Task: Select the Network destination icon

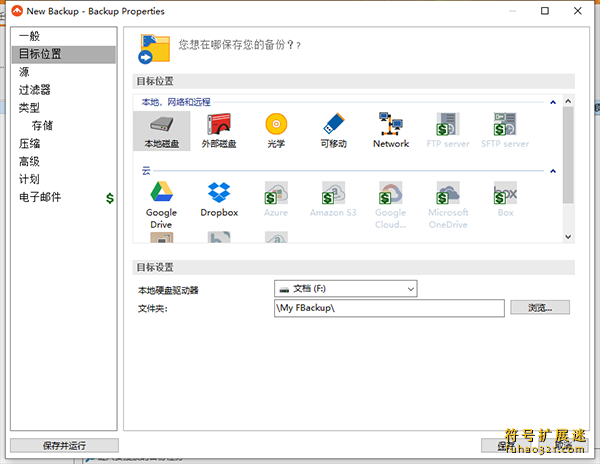Action: coord(391,131)
